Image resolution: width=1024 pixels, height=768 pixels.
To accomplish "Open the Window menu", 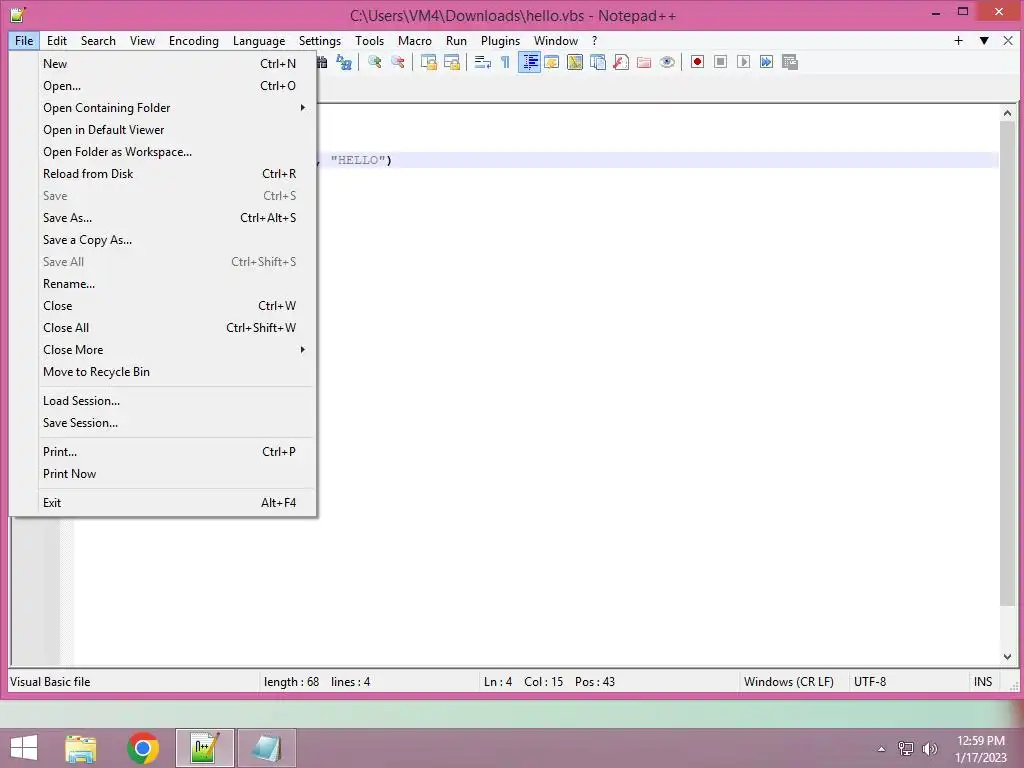I will [556, 40].
